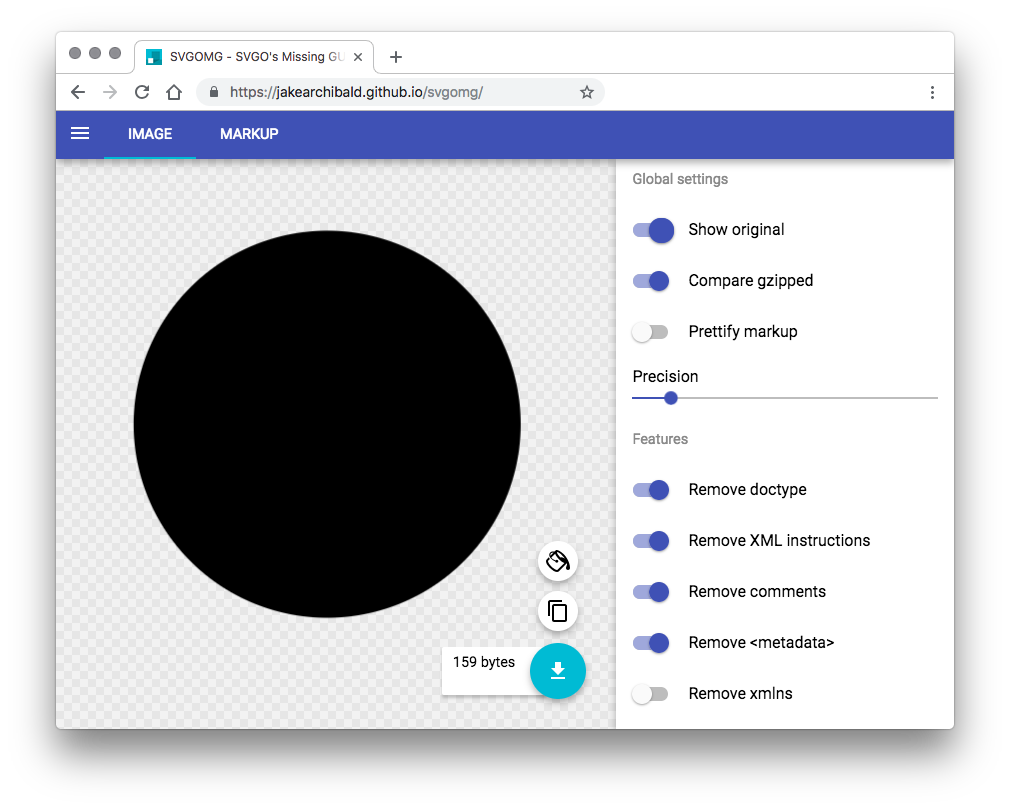
Task: Open the SVGOMG sidebar menu
Action: coord(80,133)
